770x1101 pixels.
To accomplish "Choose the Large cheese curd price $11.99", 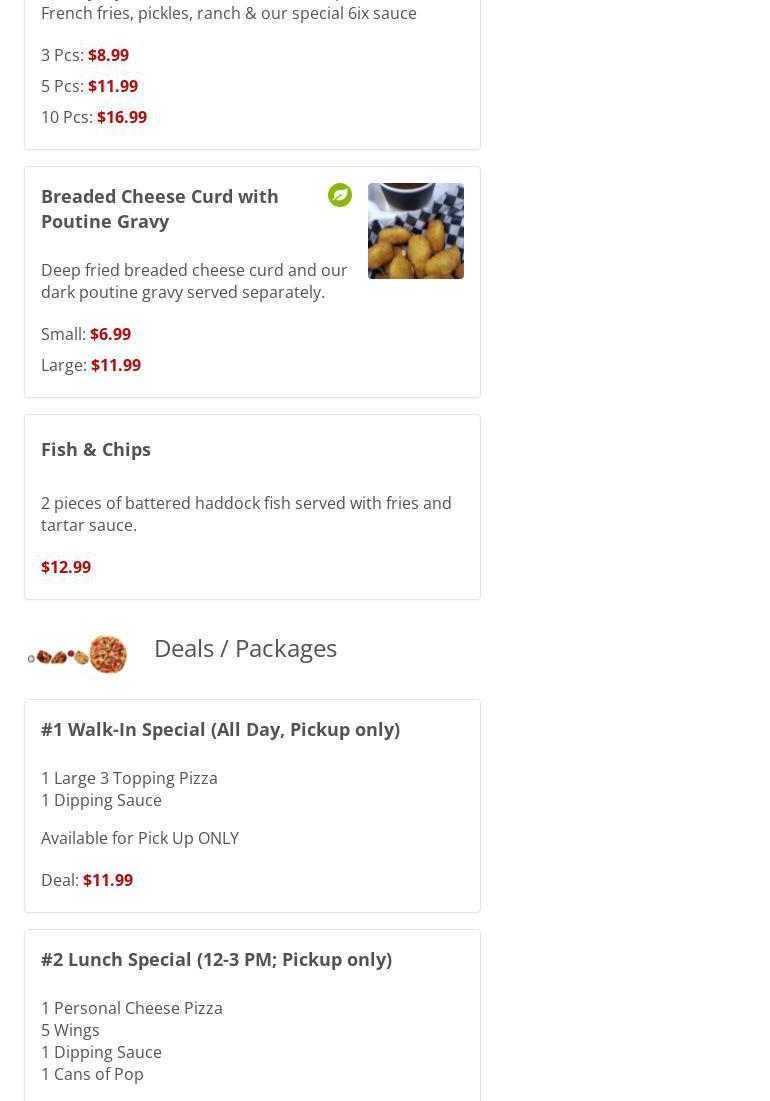I will [x=115, y=365].
